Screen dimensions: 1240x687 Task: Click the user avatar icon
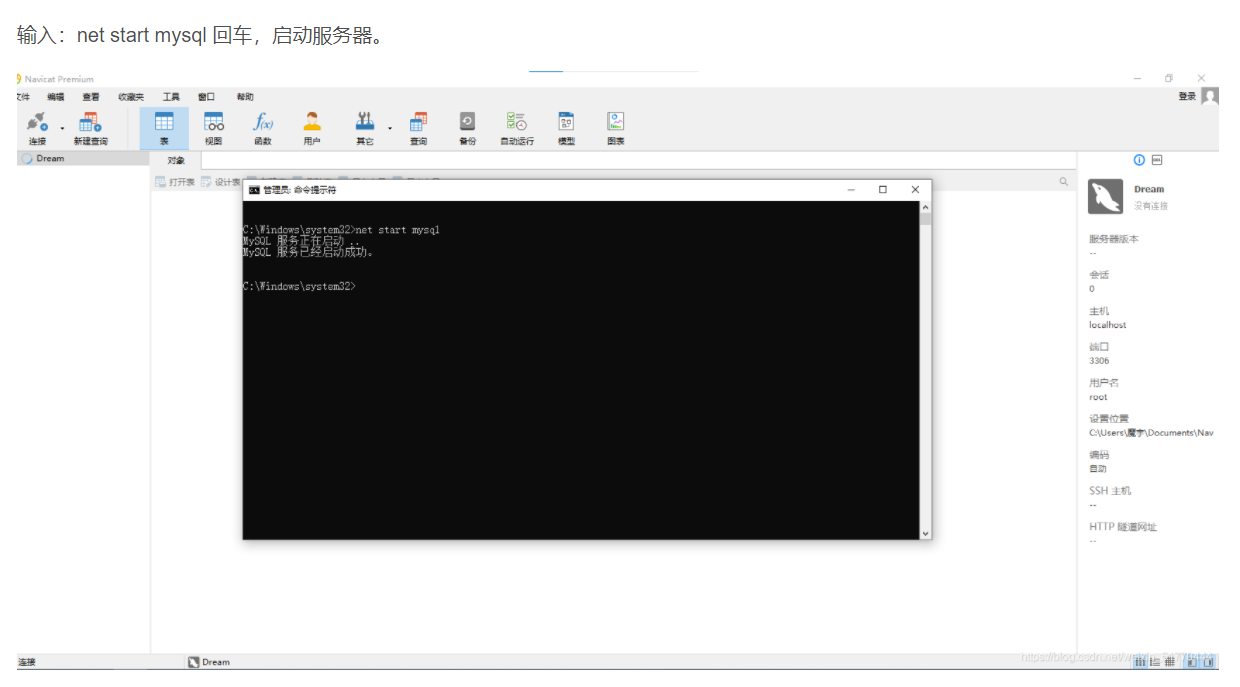1210,96
